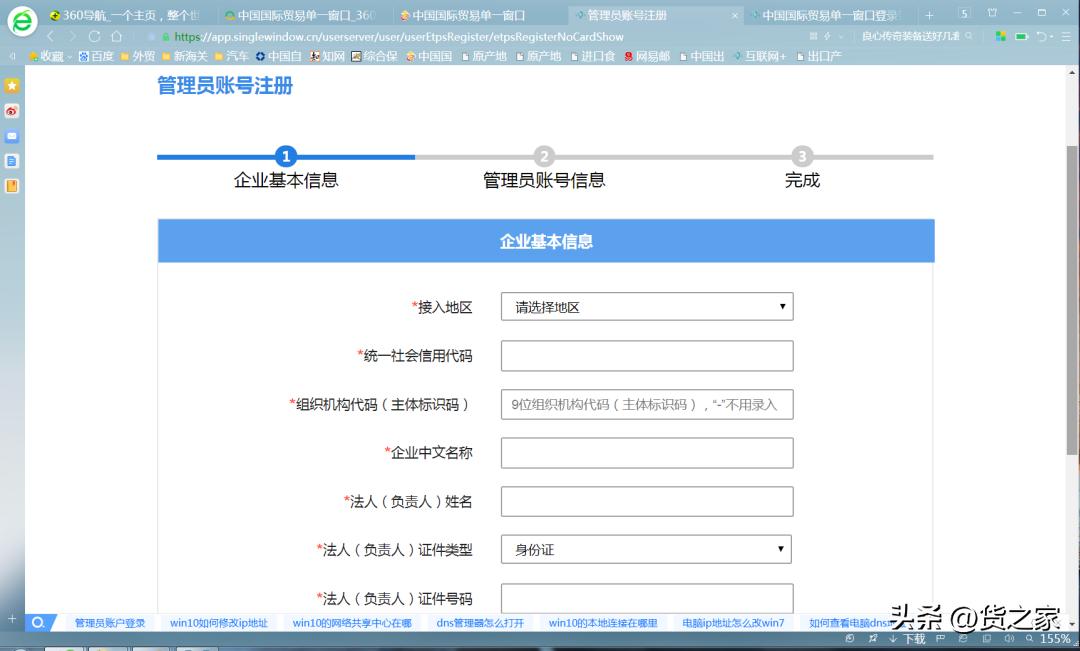
Task: Open the mail icon in left sidebar
Action: tap(12, 135)
